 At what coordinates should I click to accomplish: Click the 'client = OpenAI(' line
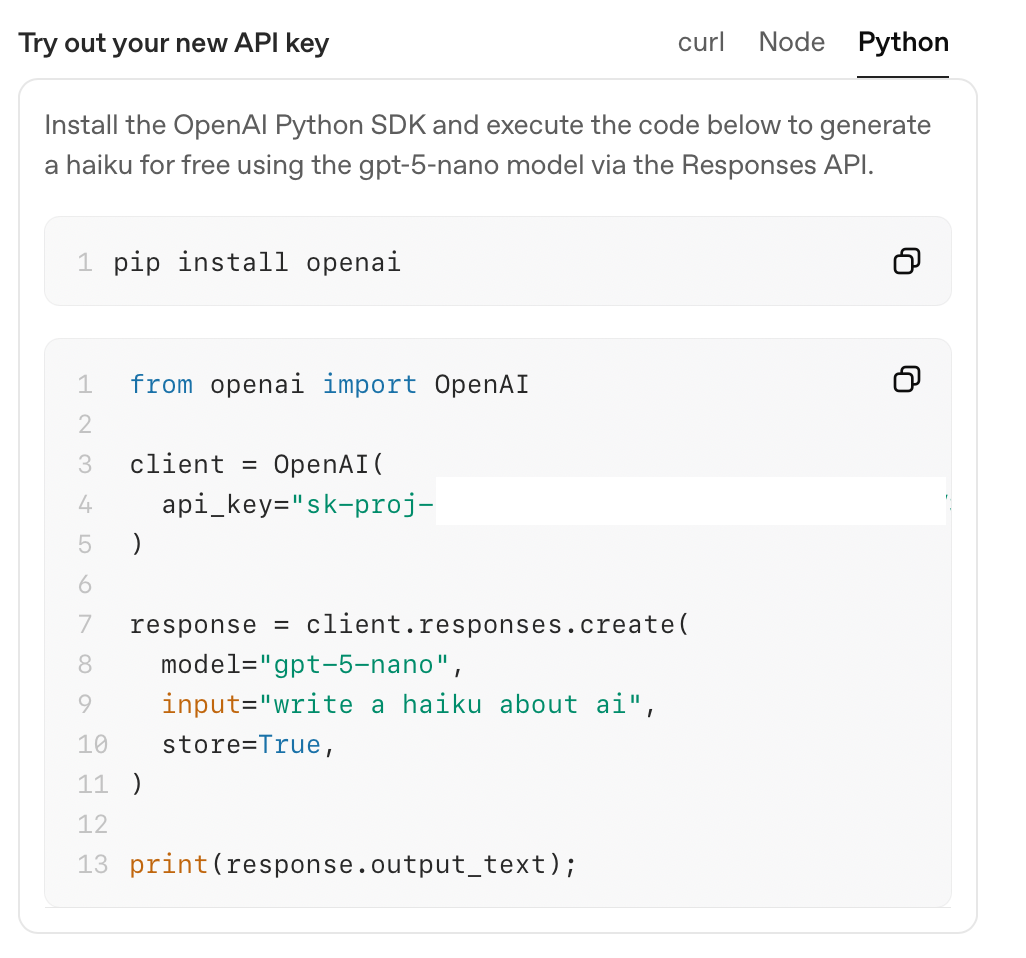pos(256,465)
